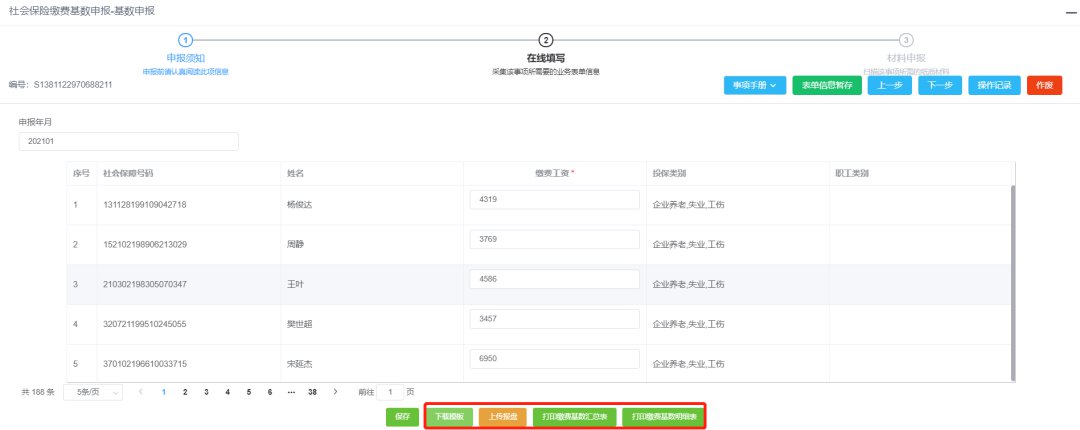Viewport: 1080px width, 430px height.
Task: Click the pagination ellipsis for more pages
Action: [x=291, y=392]
